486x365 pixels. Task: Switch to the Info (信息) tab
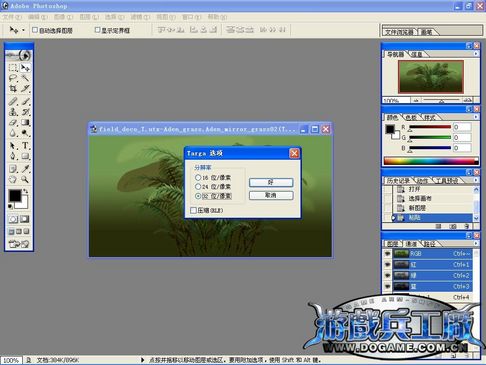click(417, 54)
